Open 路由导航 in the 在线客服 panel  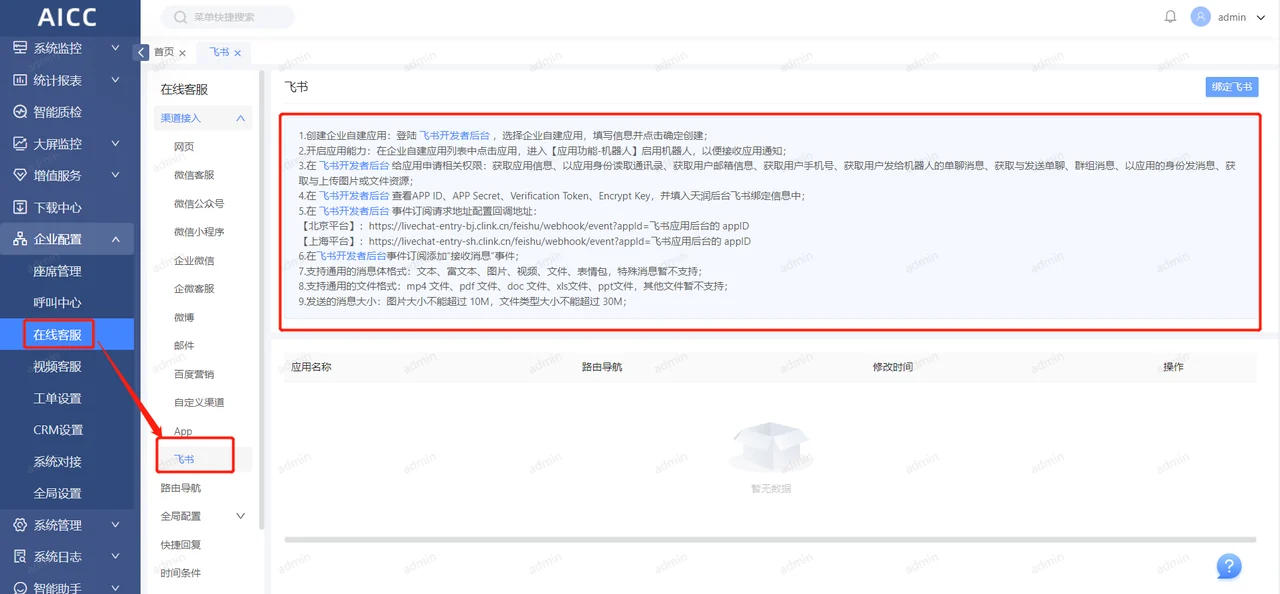tap(181, 488)
